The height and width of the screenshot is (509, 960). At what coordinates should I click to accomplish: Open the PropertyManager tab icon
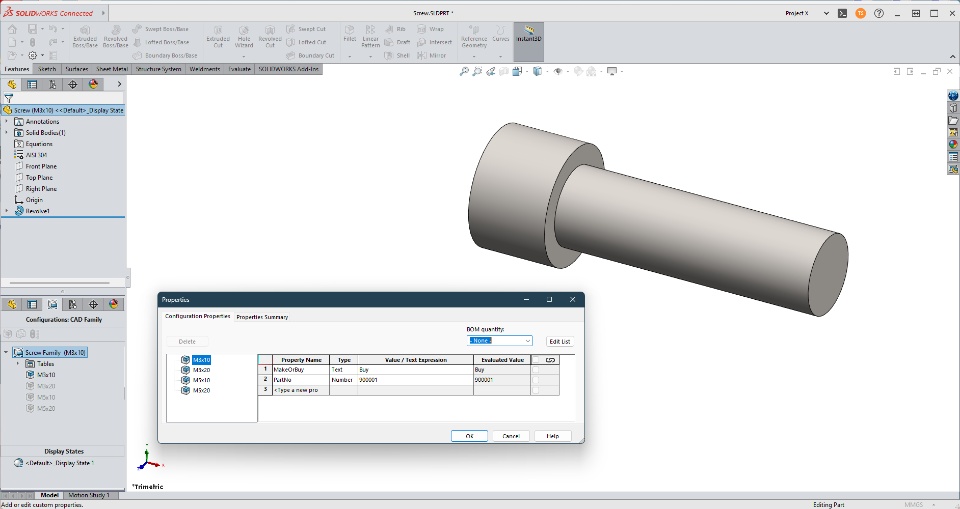(x=32, y=85)
